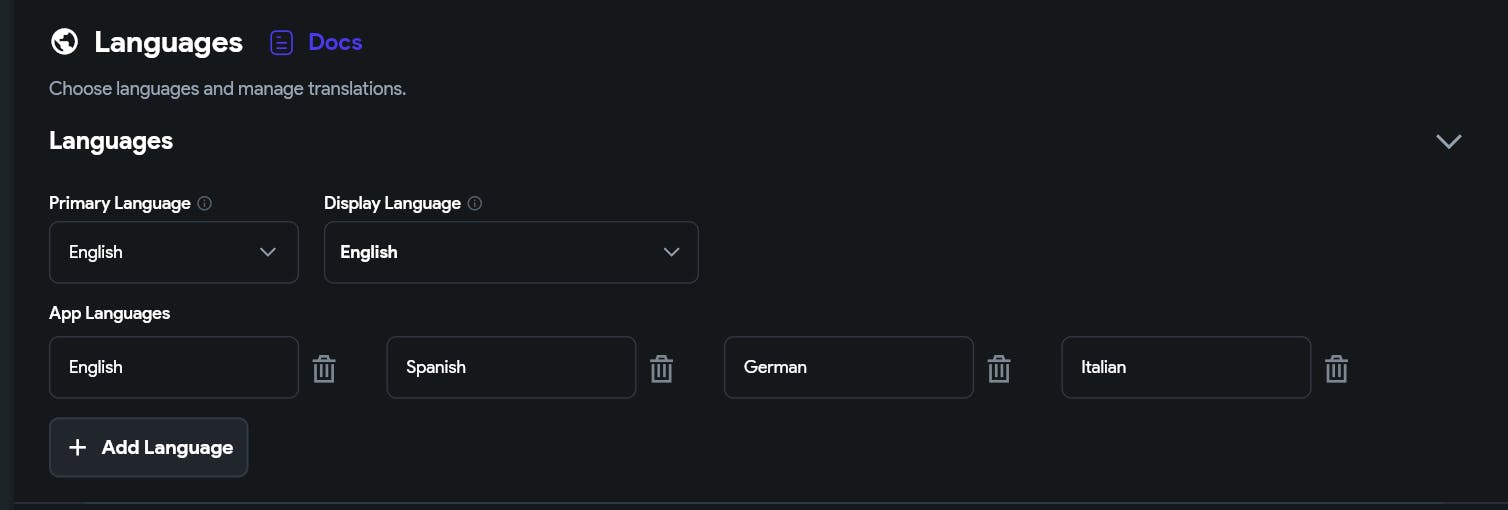This screenshot has width=1508, height=510.
Task: Open the Docs link
Action: tap(335, 42)
